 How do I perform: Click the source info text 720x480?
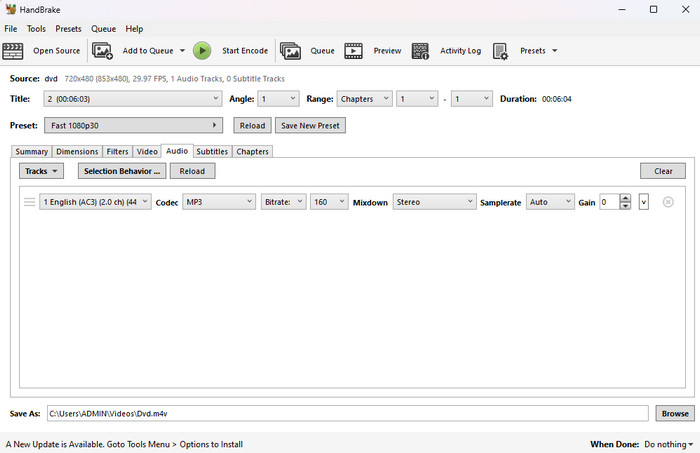point(175,79)
